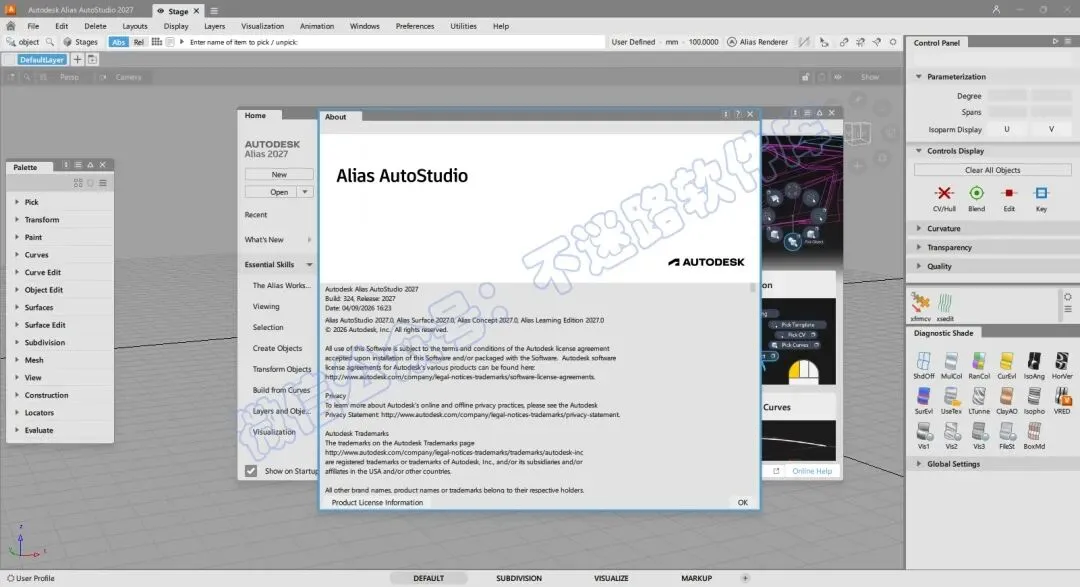The width and height of the screenshot is (1080, 587).
Task: Choose the ClayAO diagnostic shade icon
Action: 1006,396
